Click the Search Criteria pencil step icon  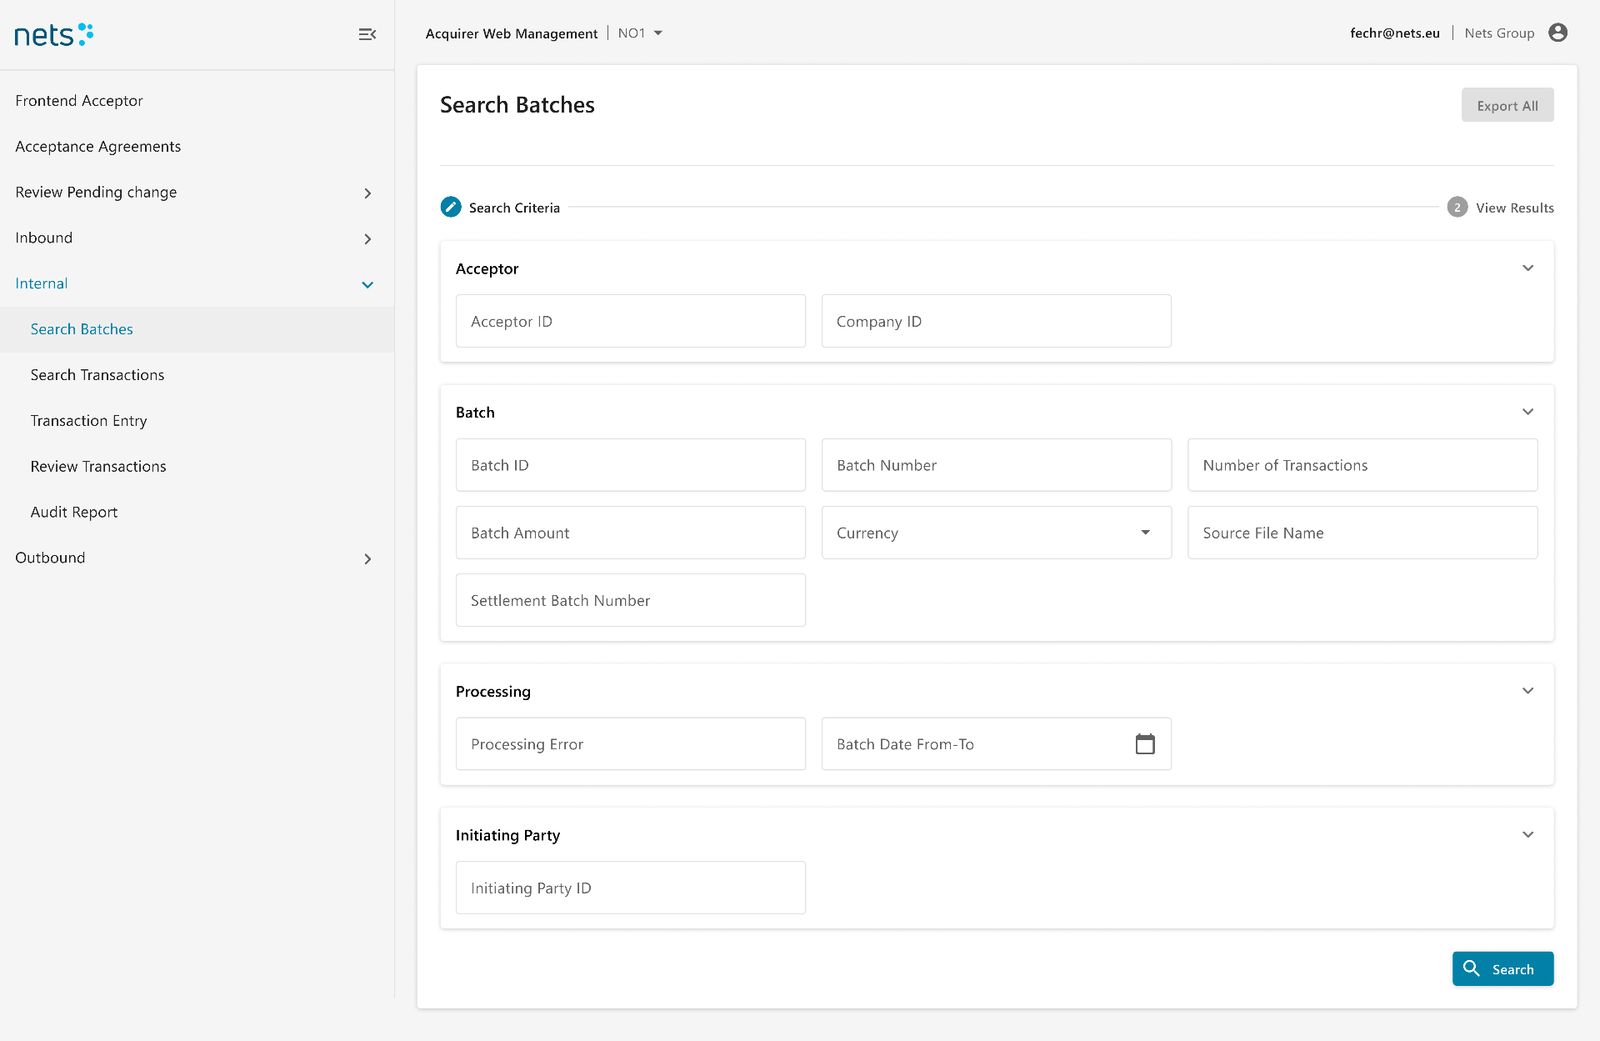[x=451, y=207]
